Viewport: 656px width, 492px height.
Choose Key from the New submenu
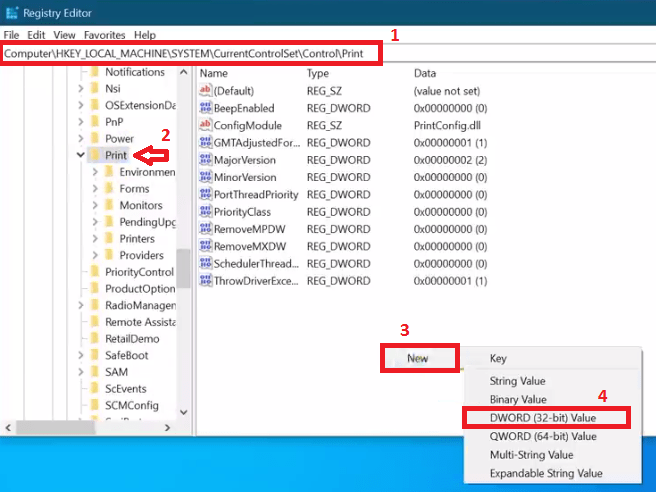click(552, 359)
